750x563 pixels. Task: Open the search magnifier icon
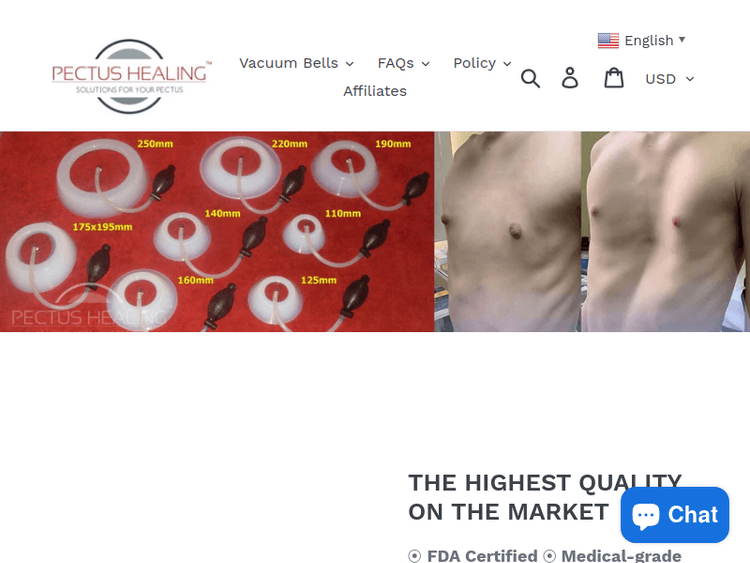(x=530, y=78)
